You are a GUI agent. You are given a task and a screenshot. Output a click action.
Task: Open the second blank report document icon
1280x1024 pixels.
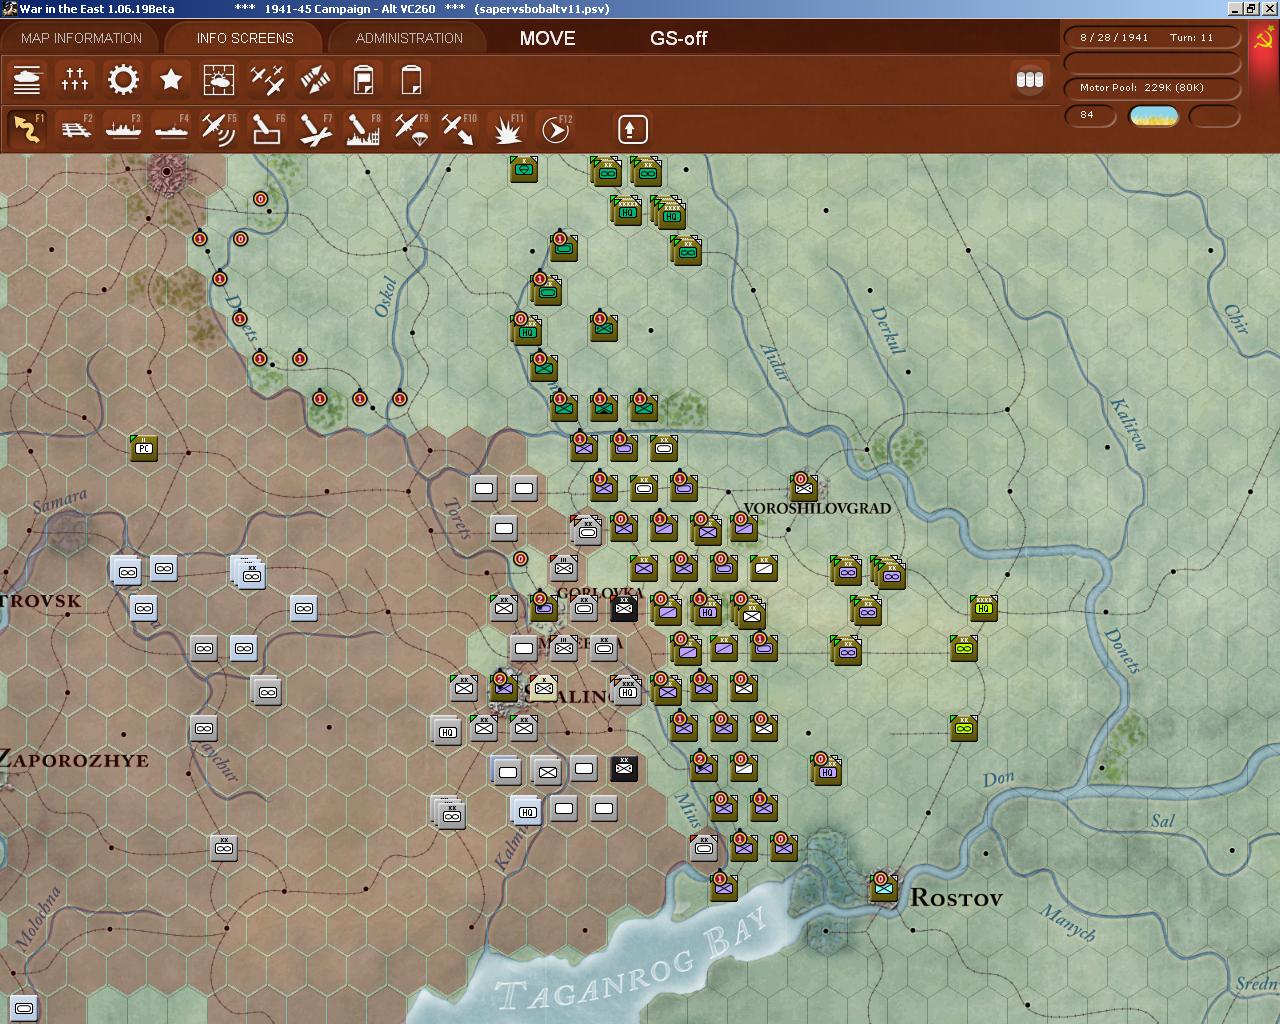click(x=411, y=79)
